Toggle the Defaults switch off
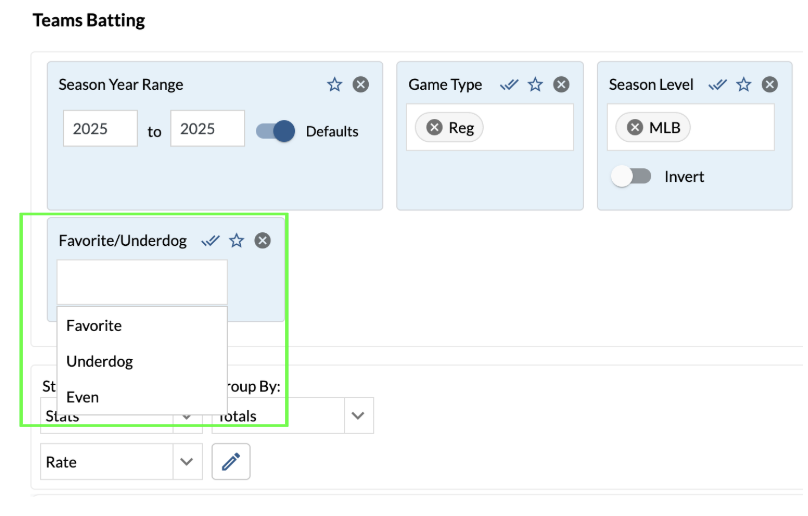Viewport: 808px width, 516px height. [276, 131]
